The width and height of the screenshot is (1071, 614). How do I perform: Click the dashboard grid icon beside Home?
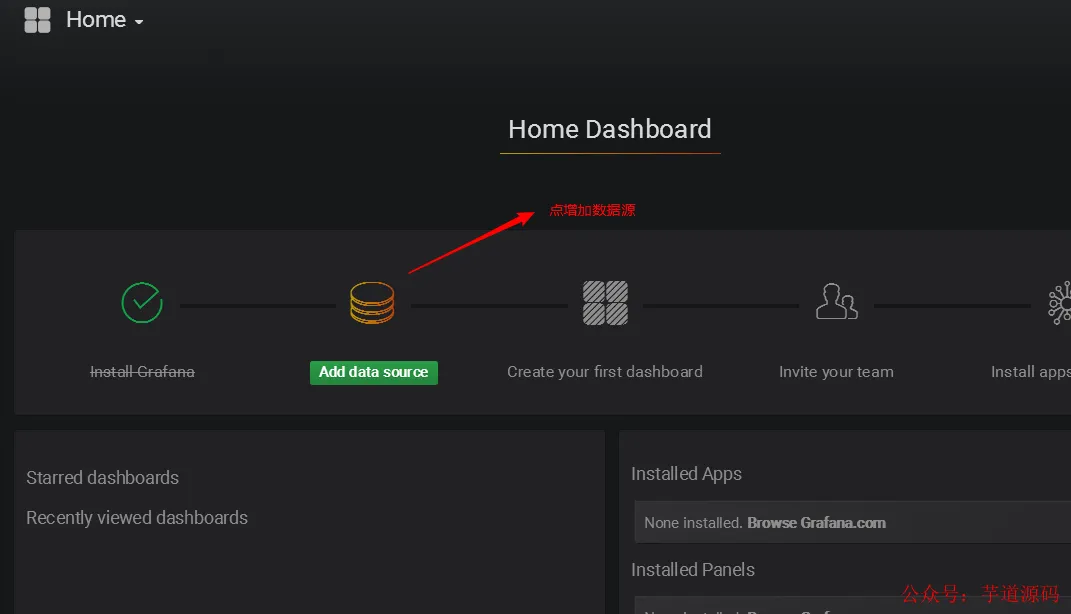pyautogui.click(x=38, y=20)
